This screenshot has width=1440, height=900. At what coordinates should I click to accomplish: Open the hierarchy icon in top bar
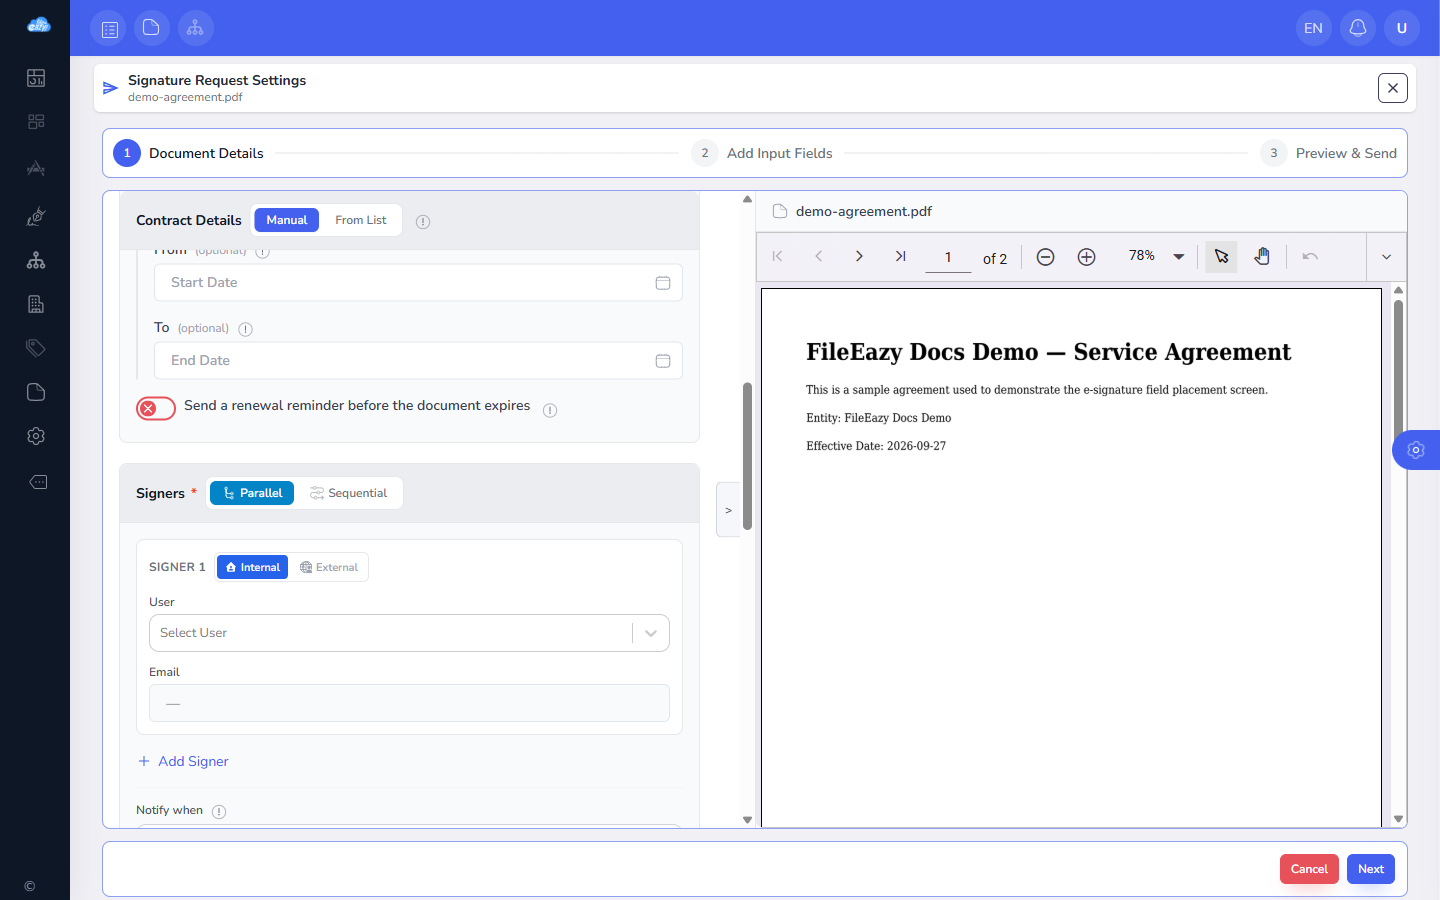pos(195,28)
